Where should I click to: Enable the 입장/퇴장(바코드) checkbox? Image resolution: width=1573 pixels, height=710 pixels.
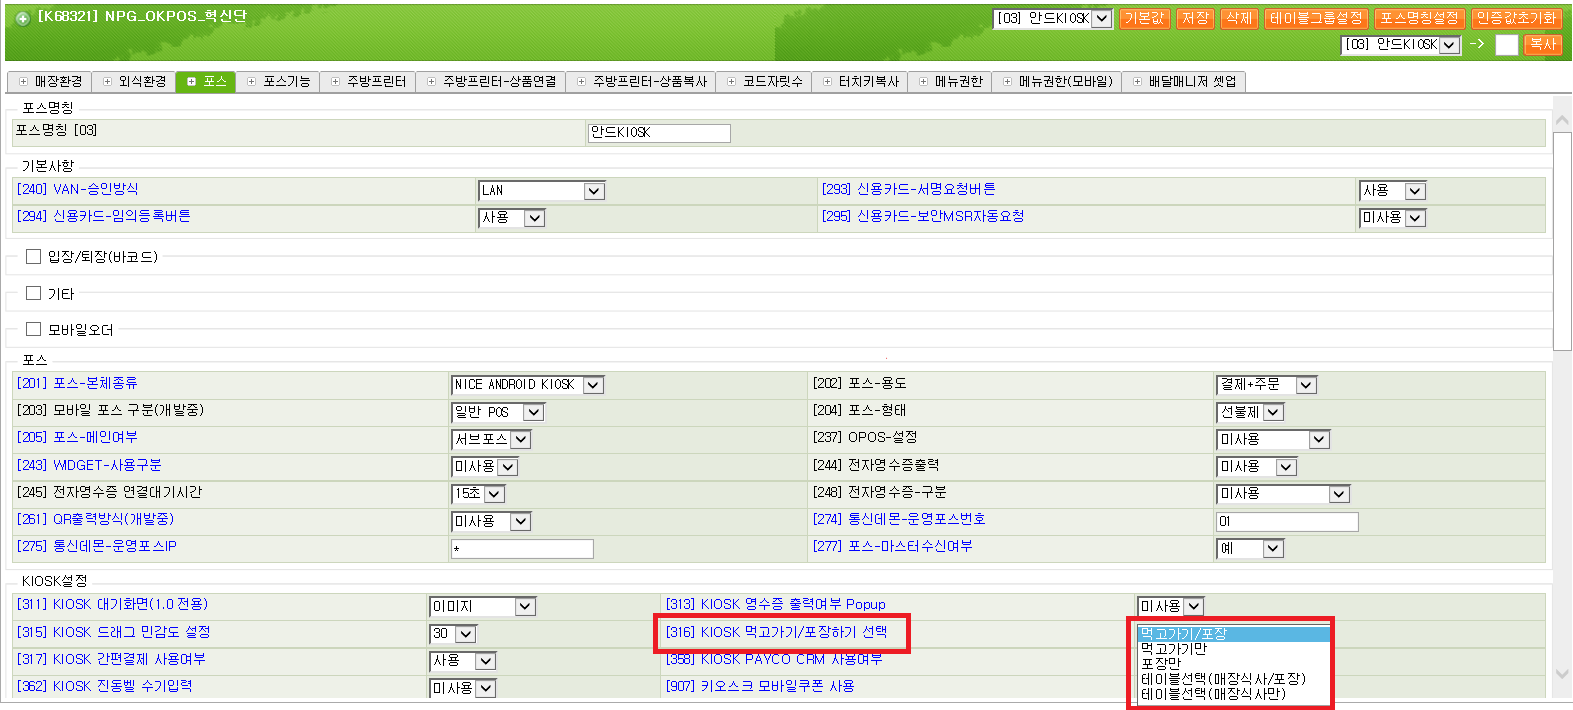(x=34, y=257)
